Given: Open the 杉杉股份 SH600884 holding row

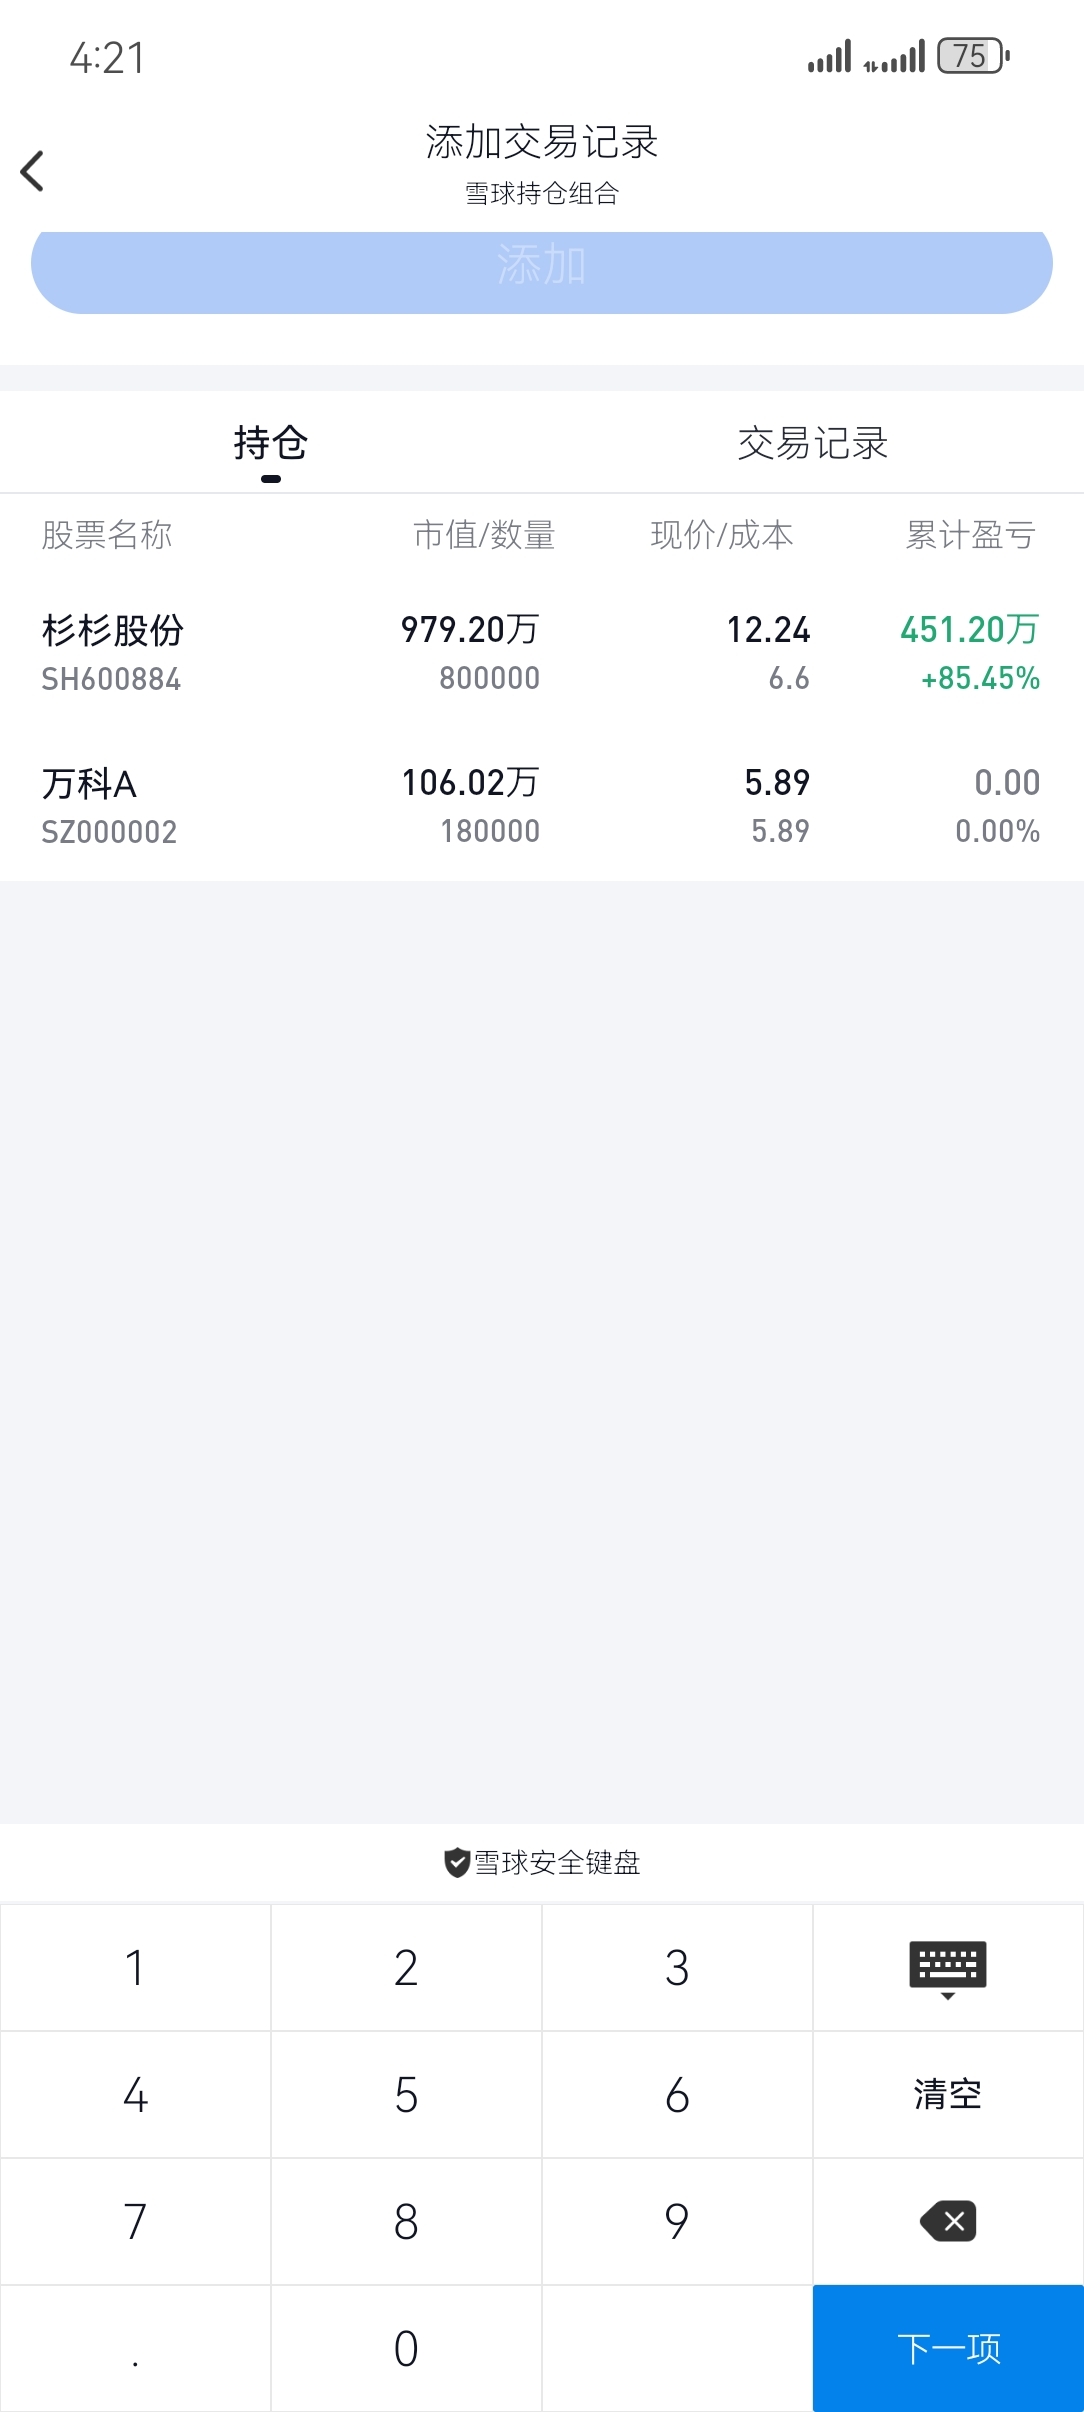Looking at the screenshot, I should [x=540, y=653].
